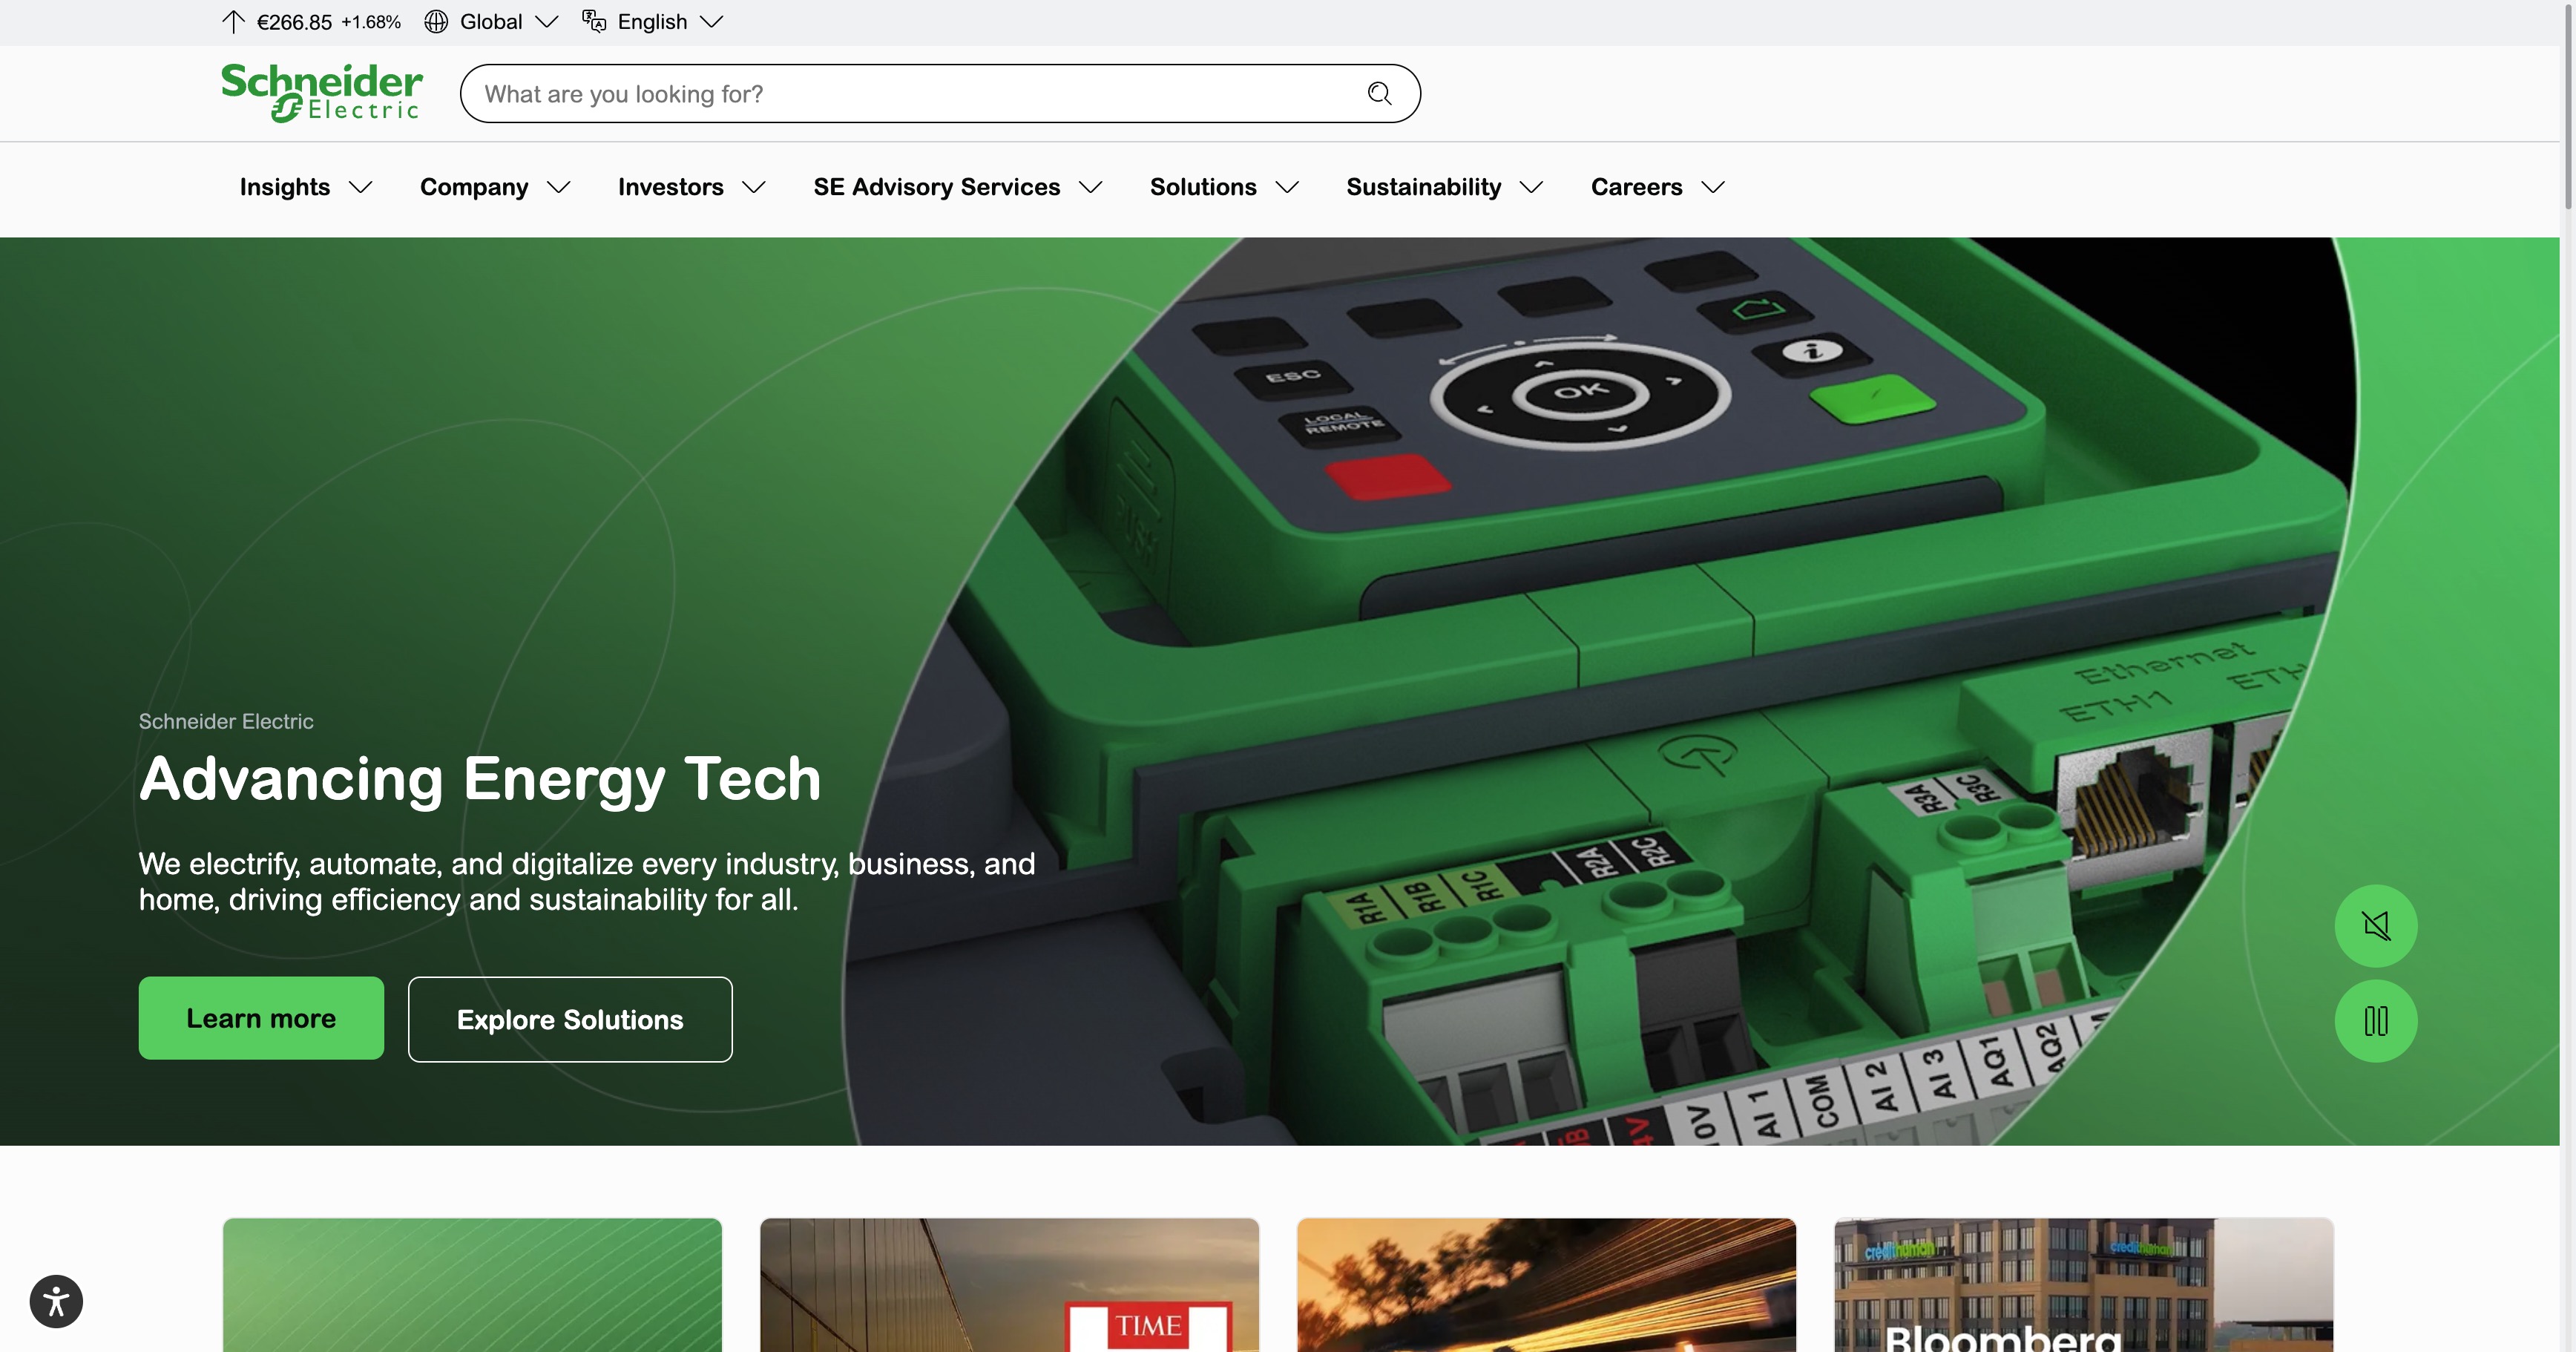Pause the hero video
Image resolution: width=2576 pixels, height=1352 pixels.
[x=2376, y=1021]
